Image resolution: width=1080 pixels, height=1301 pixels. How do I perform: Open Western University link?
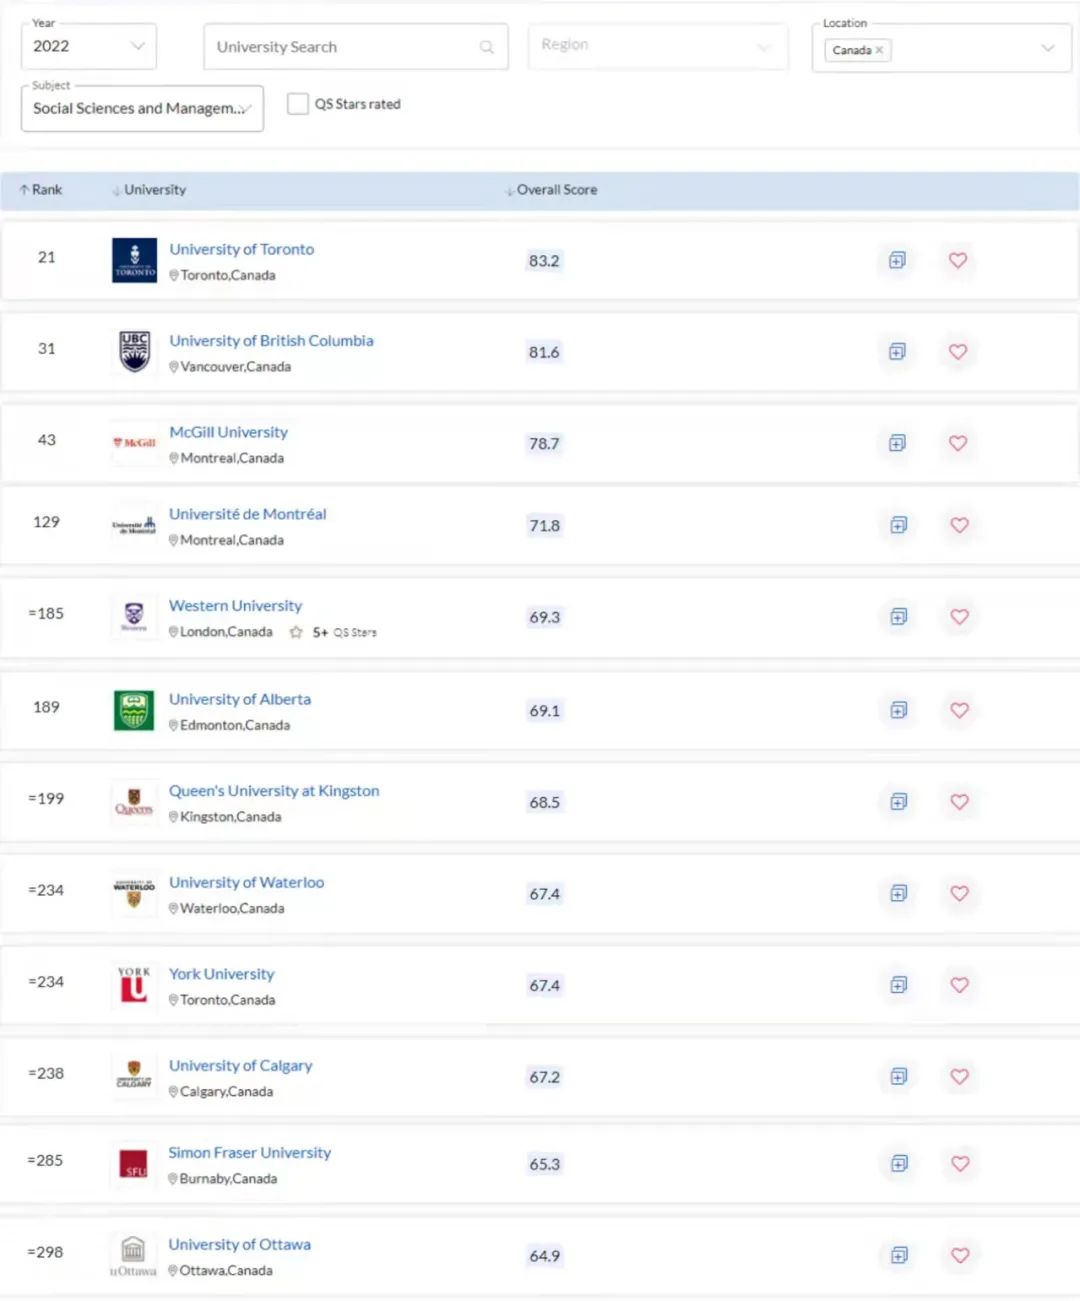(235, 606)
